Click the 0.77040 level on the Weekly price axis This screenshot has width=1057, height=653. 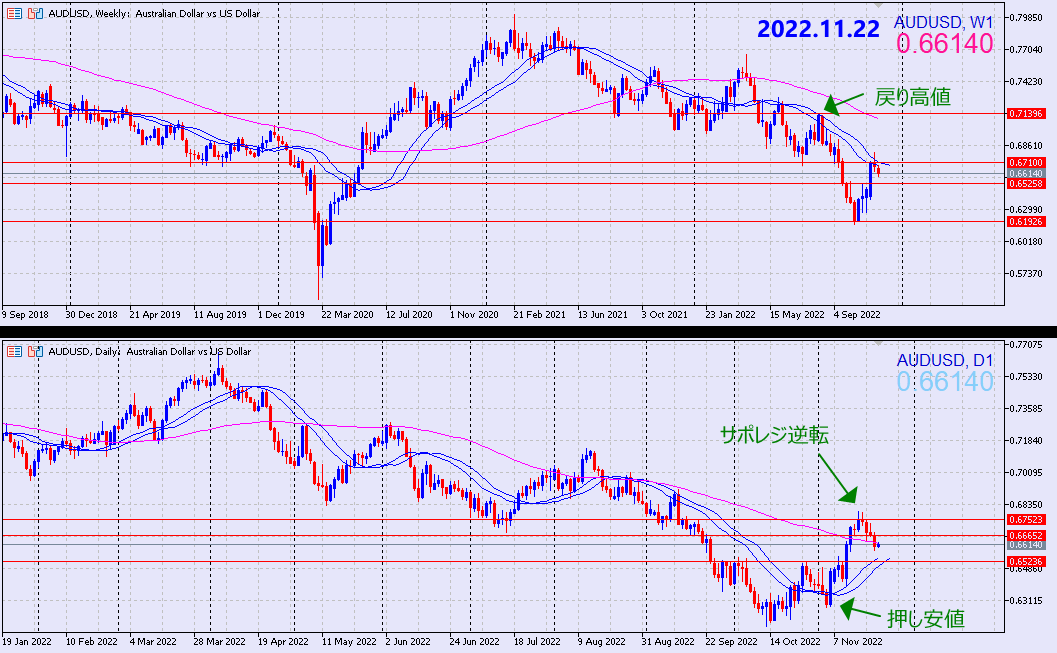[x=1025, y=49]
